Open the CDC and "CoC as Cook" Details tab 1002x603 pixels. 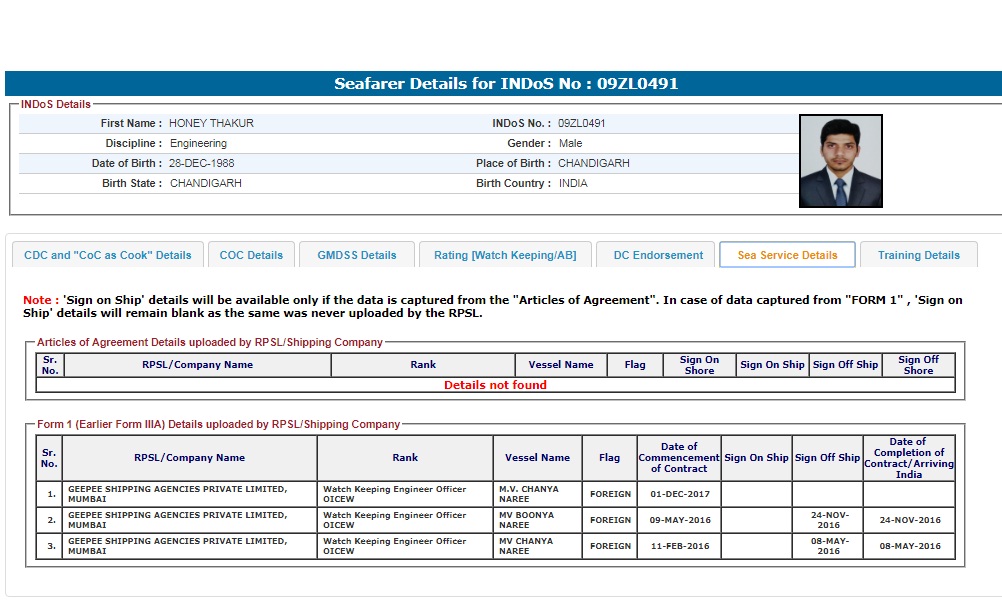107,255
